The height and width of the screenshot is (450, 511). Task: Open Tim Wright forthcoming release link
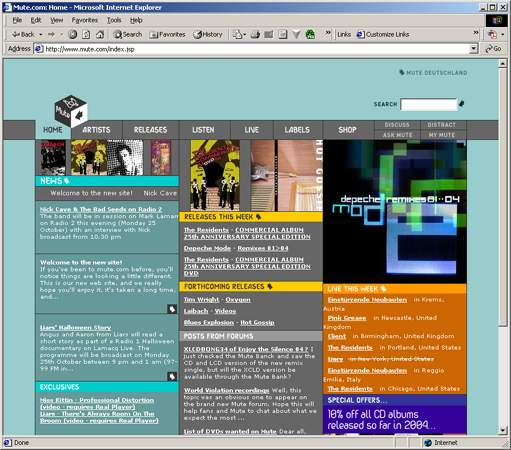(x=201, y=300)
